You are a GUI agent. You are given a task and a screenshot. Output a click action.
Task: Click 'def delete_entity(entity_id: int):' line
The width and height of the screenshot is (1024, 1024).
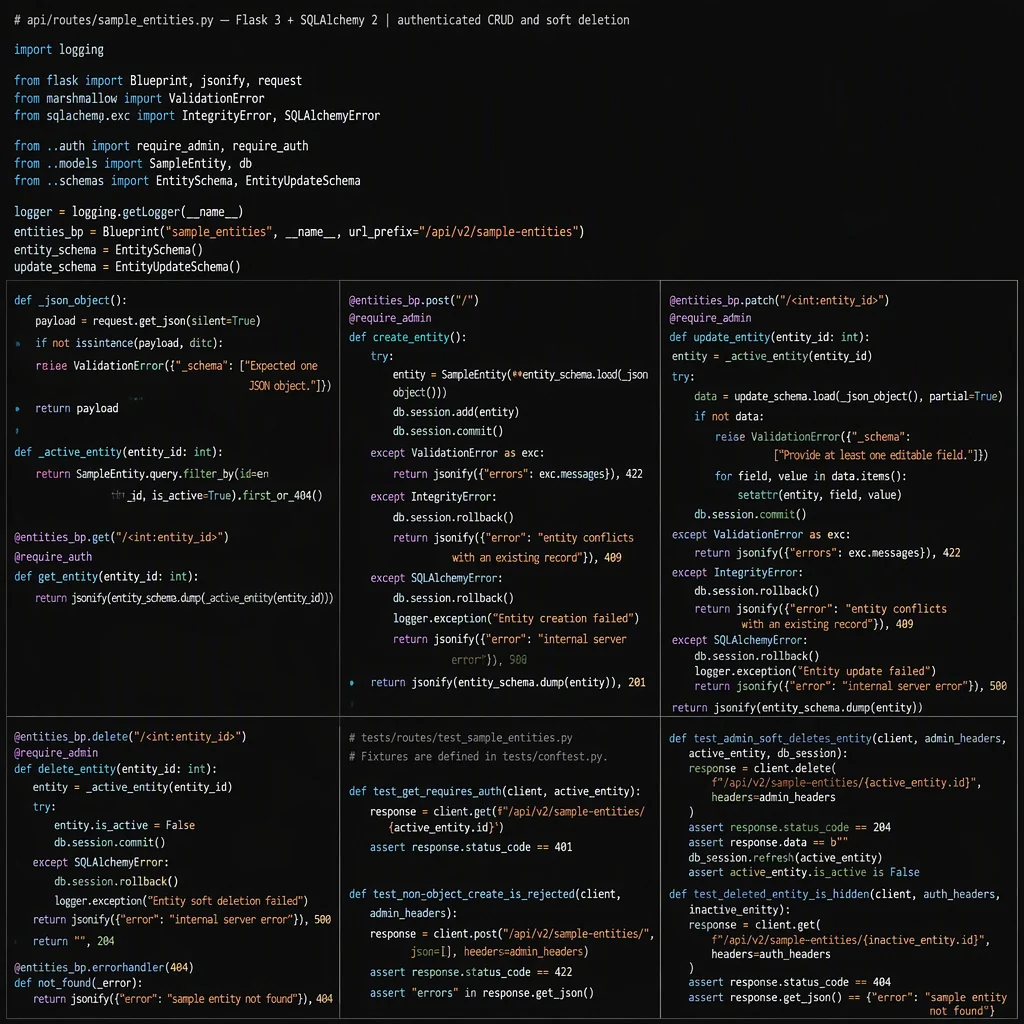[x=116, y=769]
